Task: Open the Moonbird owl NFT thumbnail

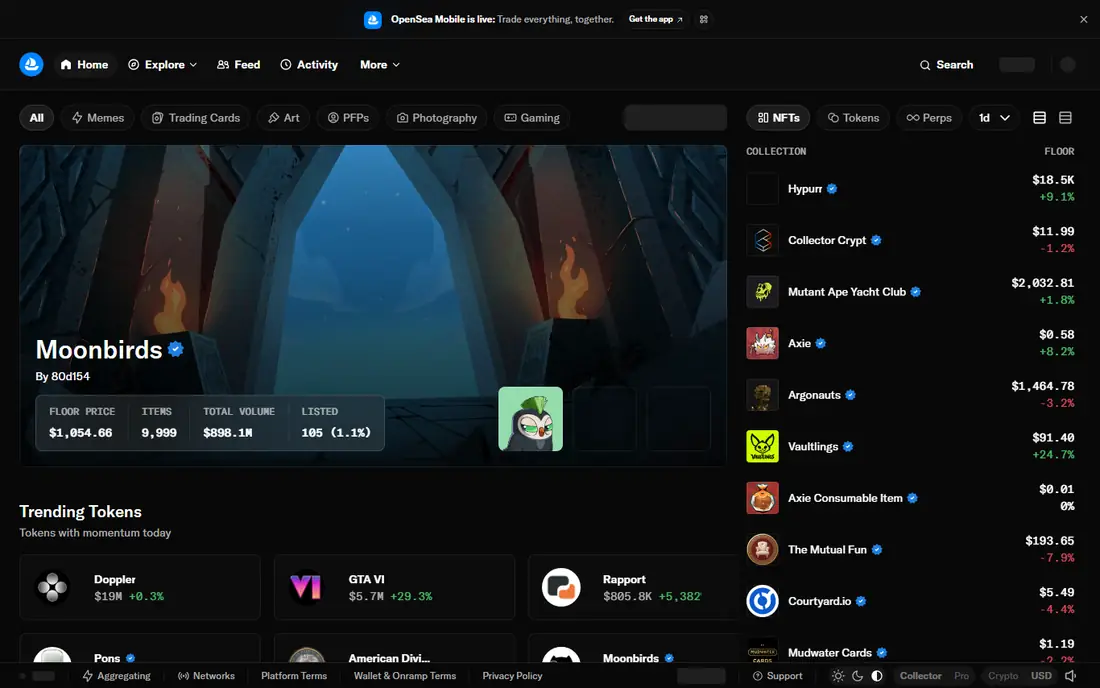Action: click(530, 419)
